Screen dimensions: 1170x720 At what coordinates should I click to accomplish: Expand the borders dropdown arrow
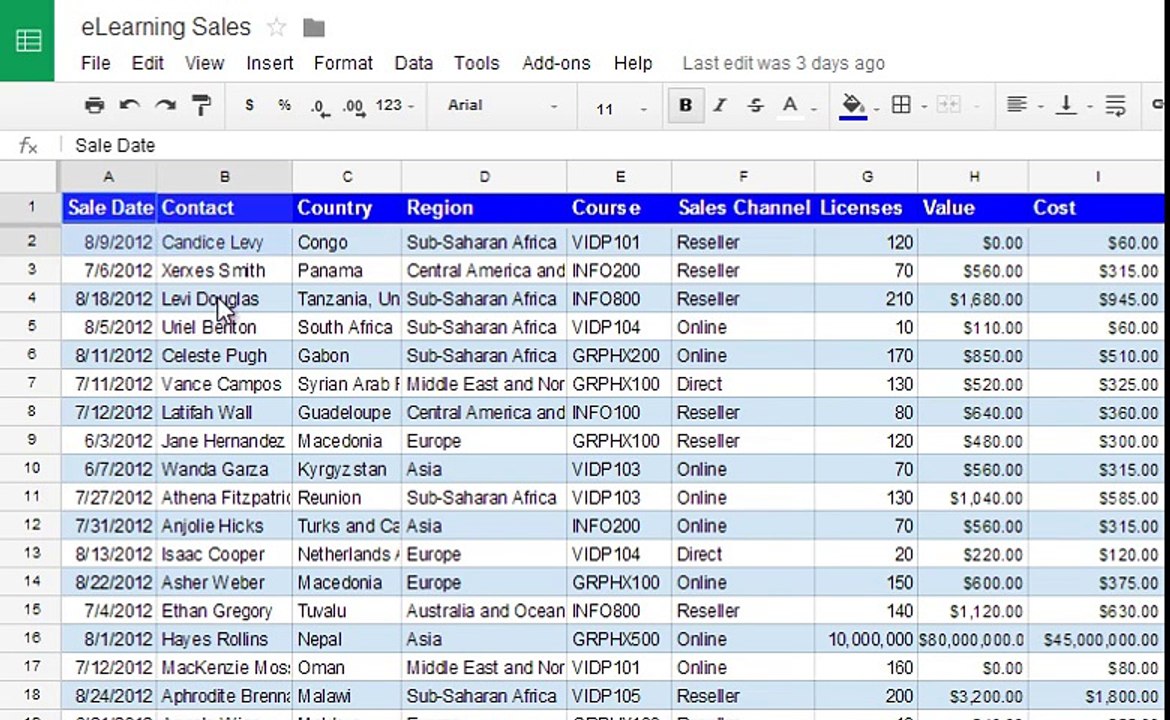[924, 107]
